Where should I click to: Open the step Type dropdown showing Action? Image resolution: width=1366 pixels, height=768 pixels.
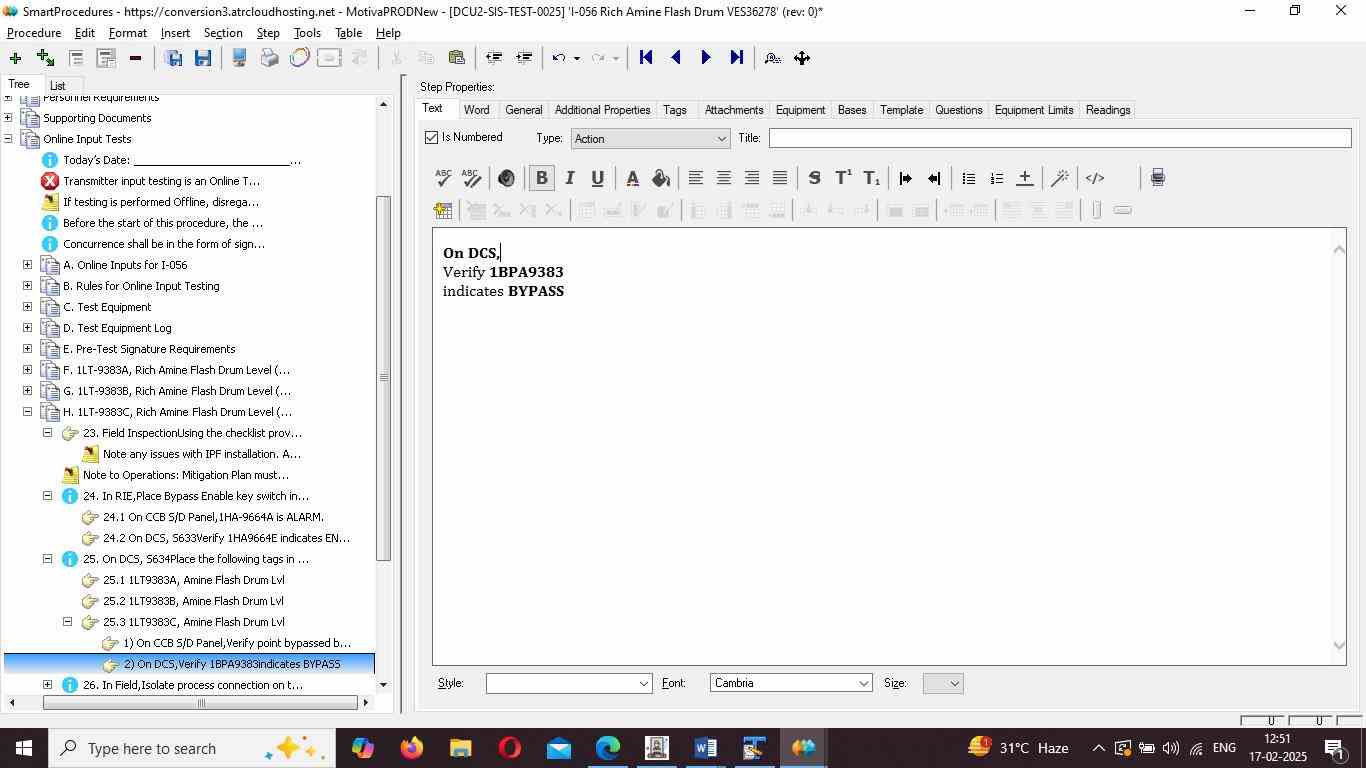coord(649,139)
